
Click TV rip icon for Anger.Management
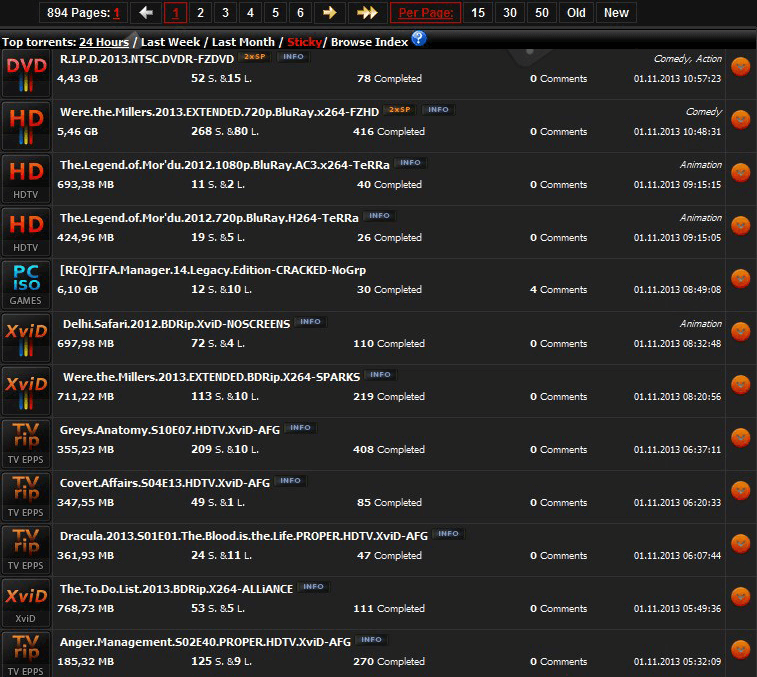pyautogui.click(x=26, y=654)
